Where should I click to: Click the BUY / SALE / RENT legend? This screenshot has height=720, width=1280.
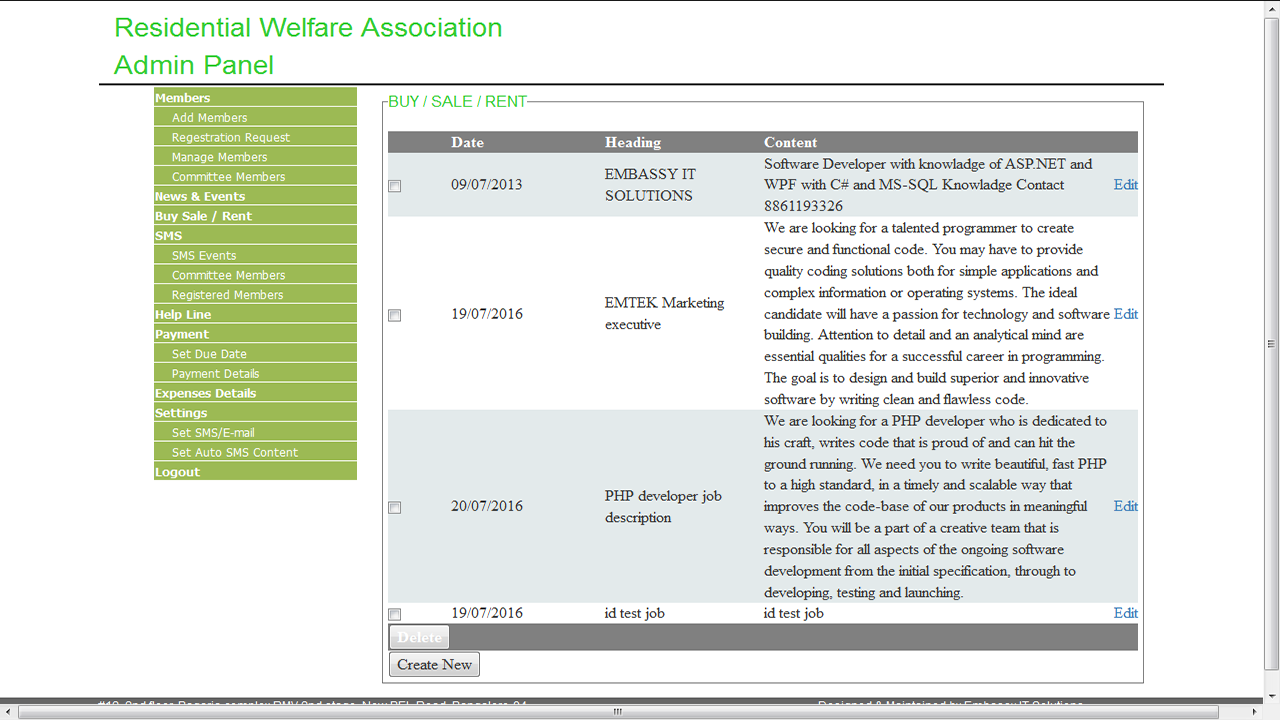tap(458, 102)
